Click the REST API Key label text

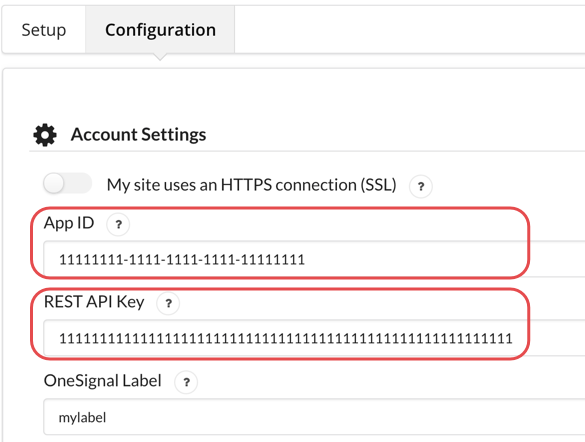94,302
